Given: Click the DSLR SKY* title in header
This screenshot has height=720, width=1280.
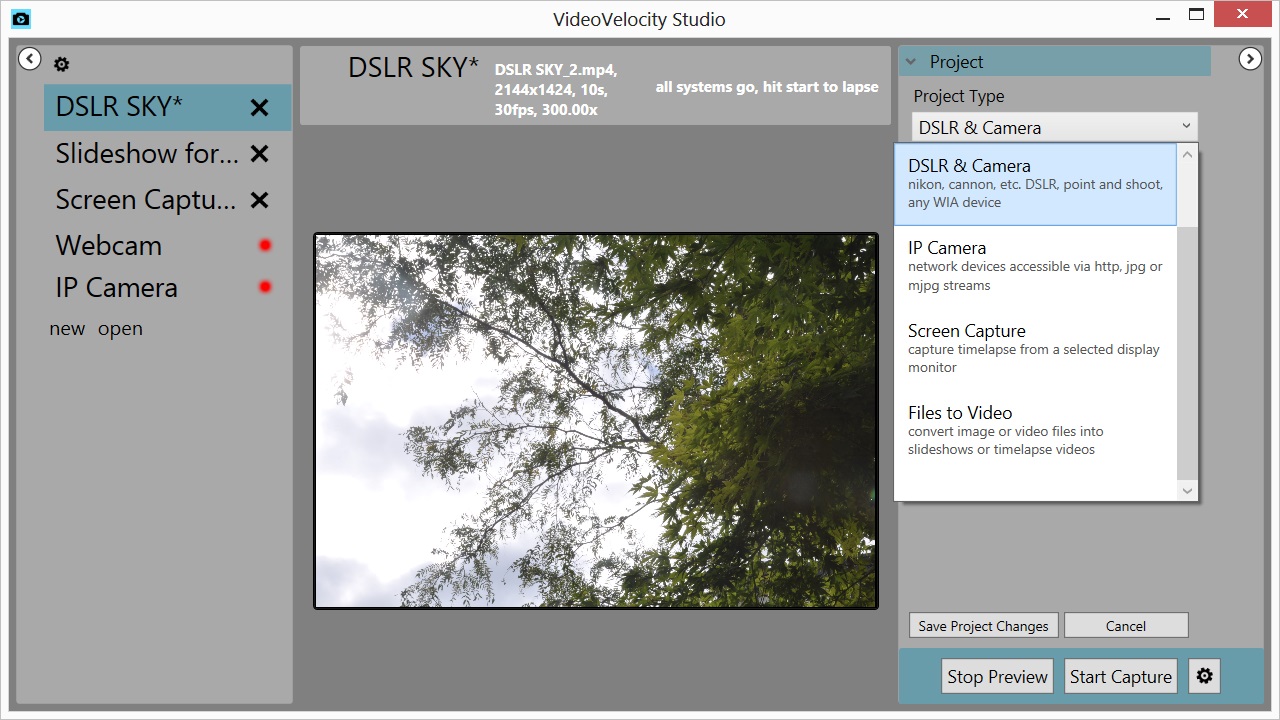Looking at the screenshot, I should coord(413,67).
